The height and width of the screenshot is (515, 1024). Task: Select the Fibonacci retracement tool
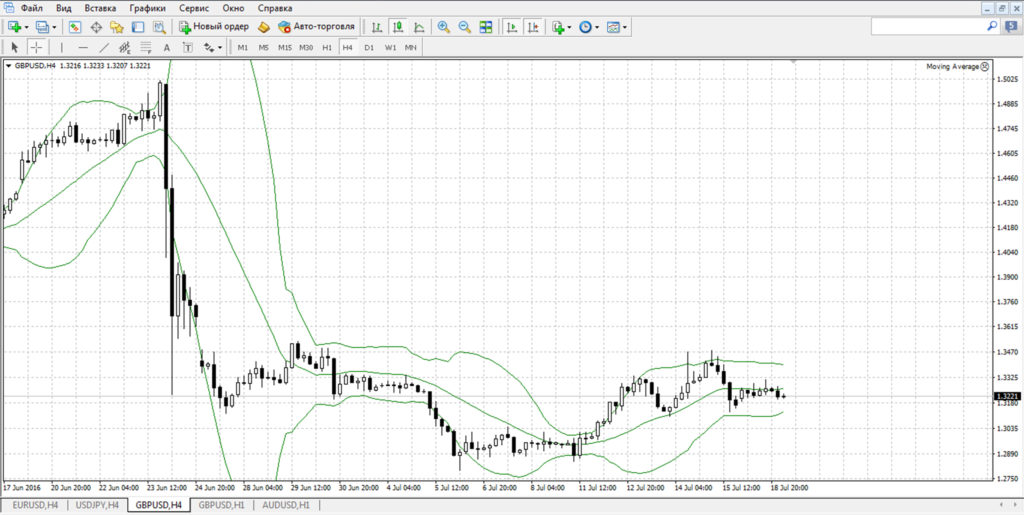click(146, 47)
